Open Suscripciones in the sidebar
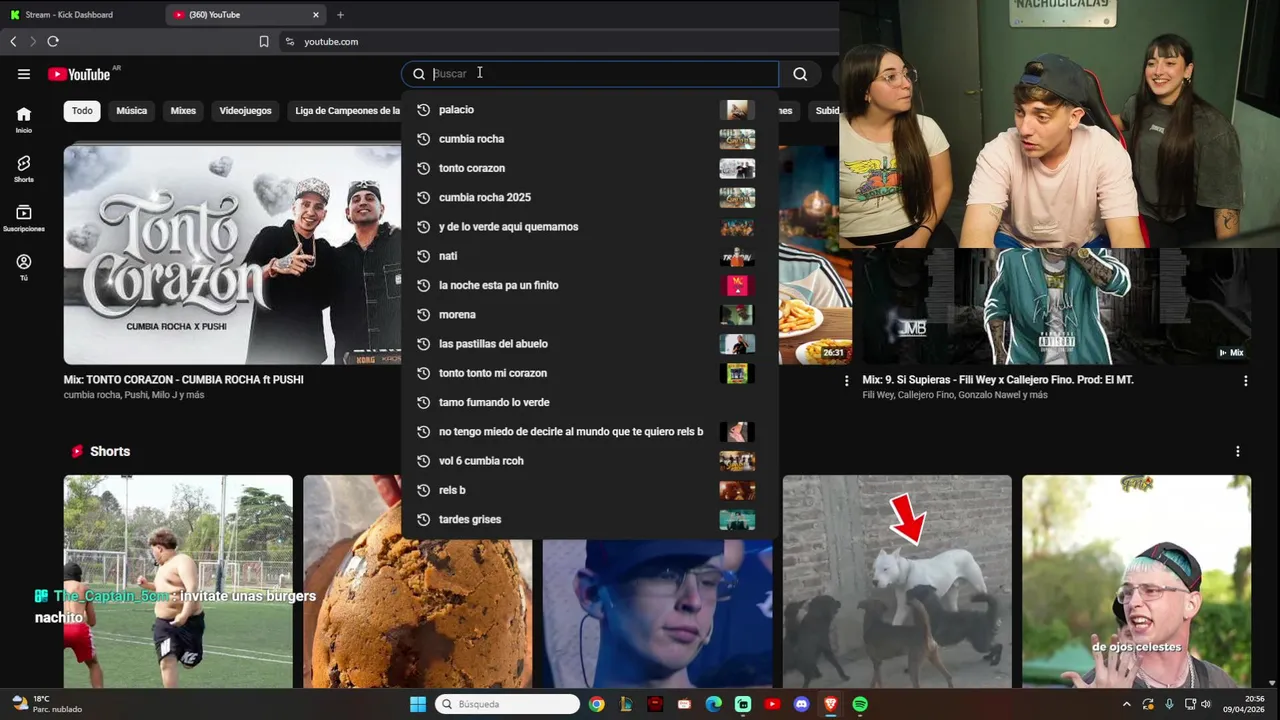Viewport: 1280px width, 720px height. (x=24, y=218)
